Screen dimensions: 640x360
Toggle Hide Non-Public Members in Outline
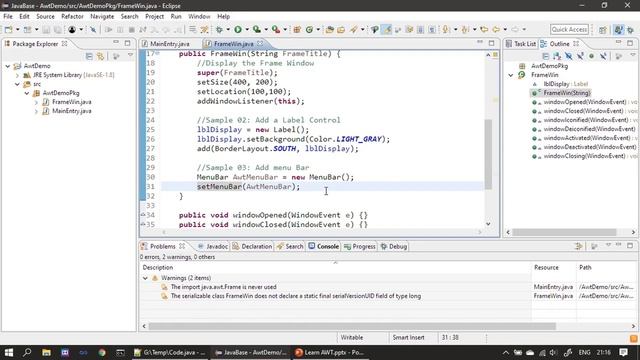click(591, 56)
